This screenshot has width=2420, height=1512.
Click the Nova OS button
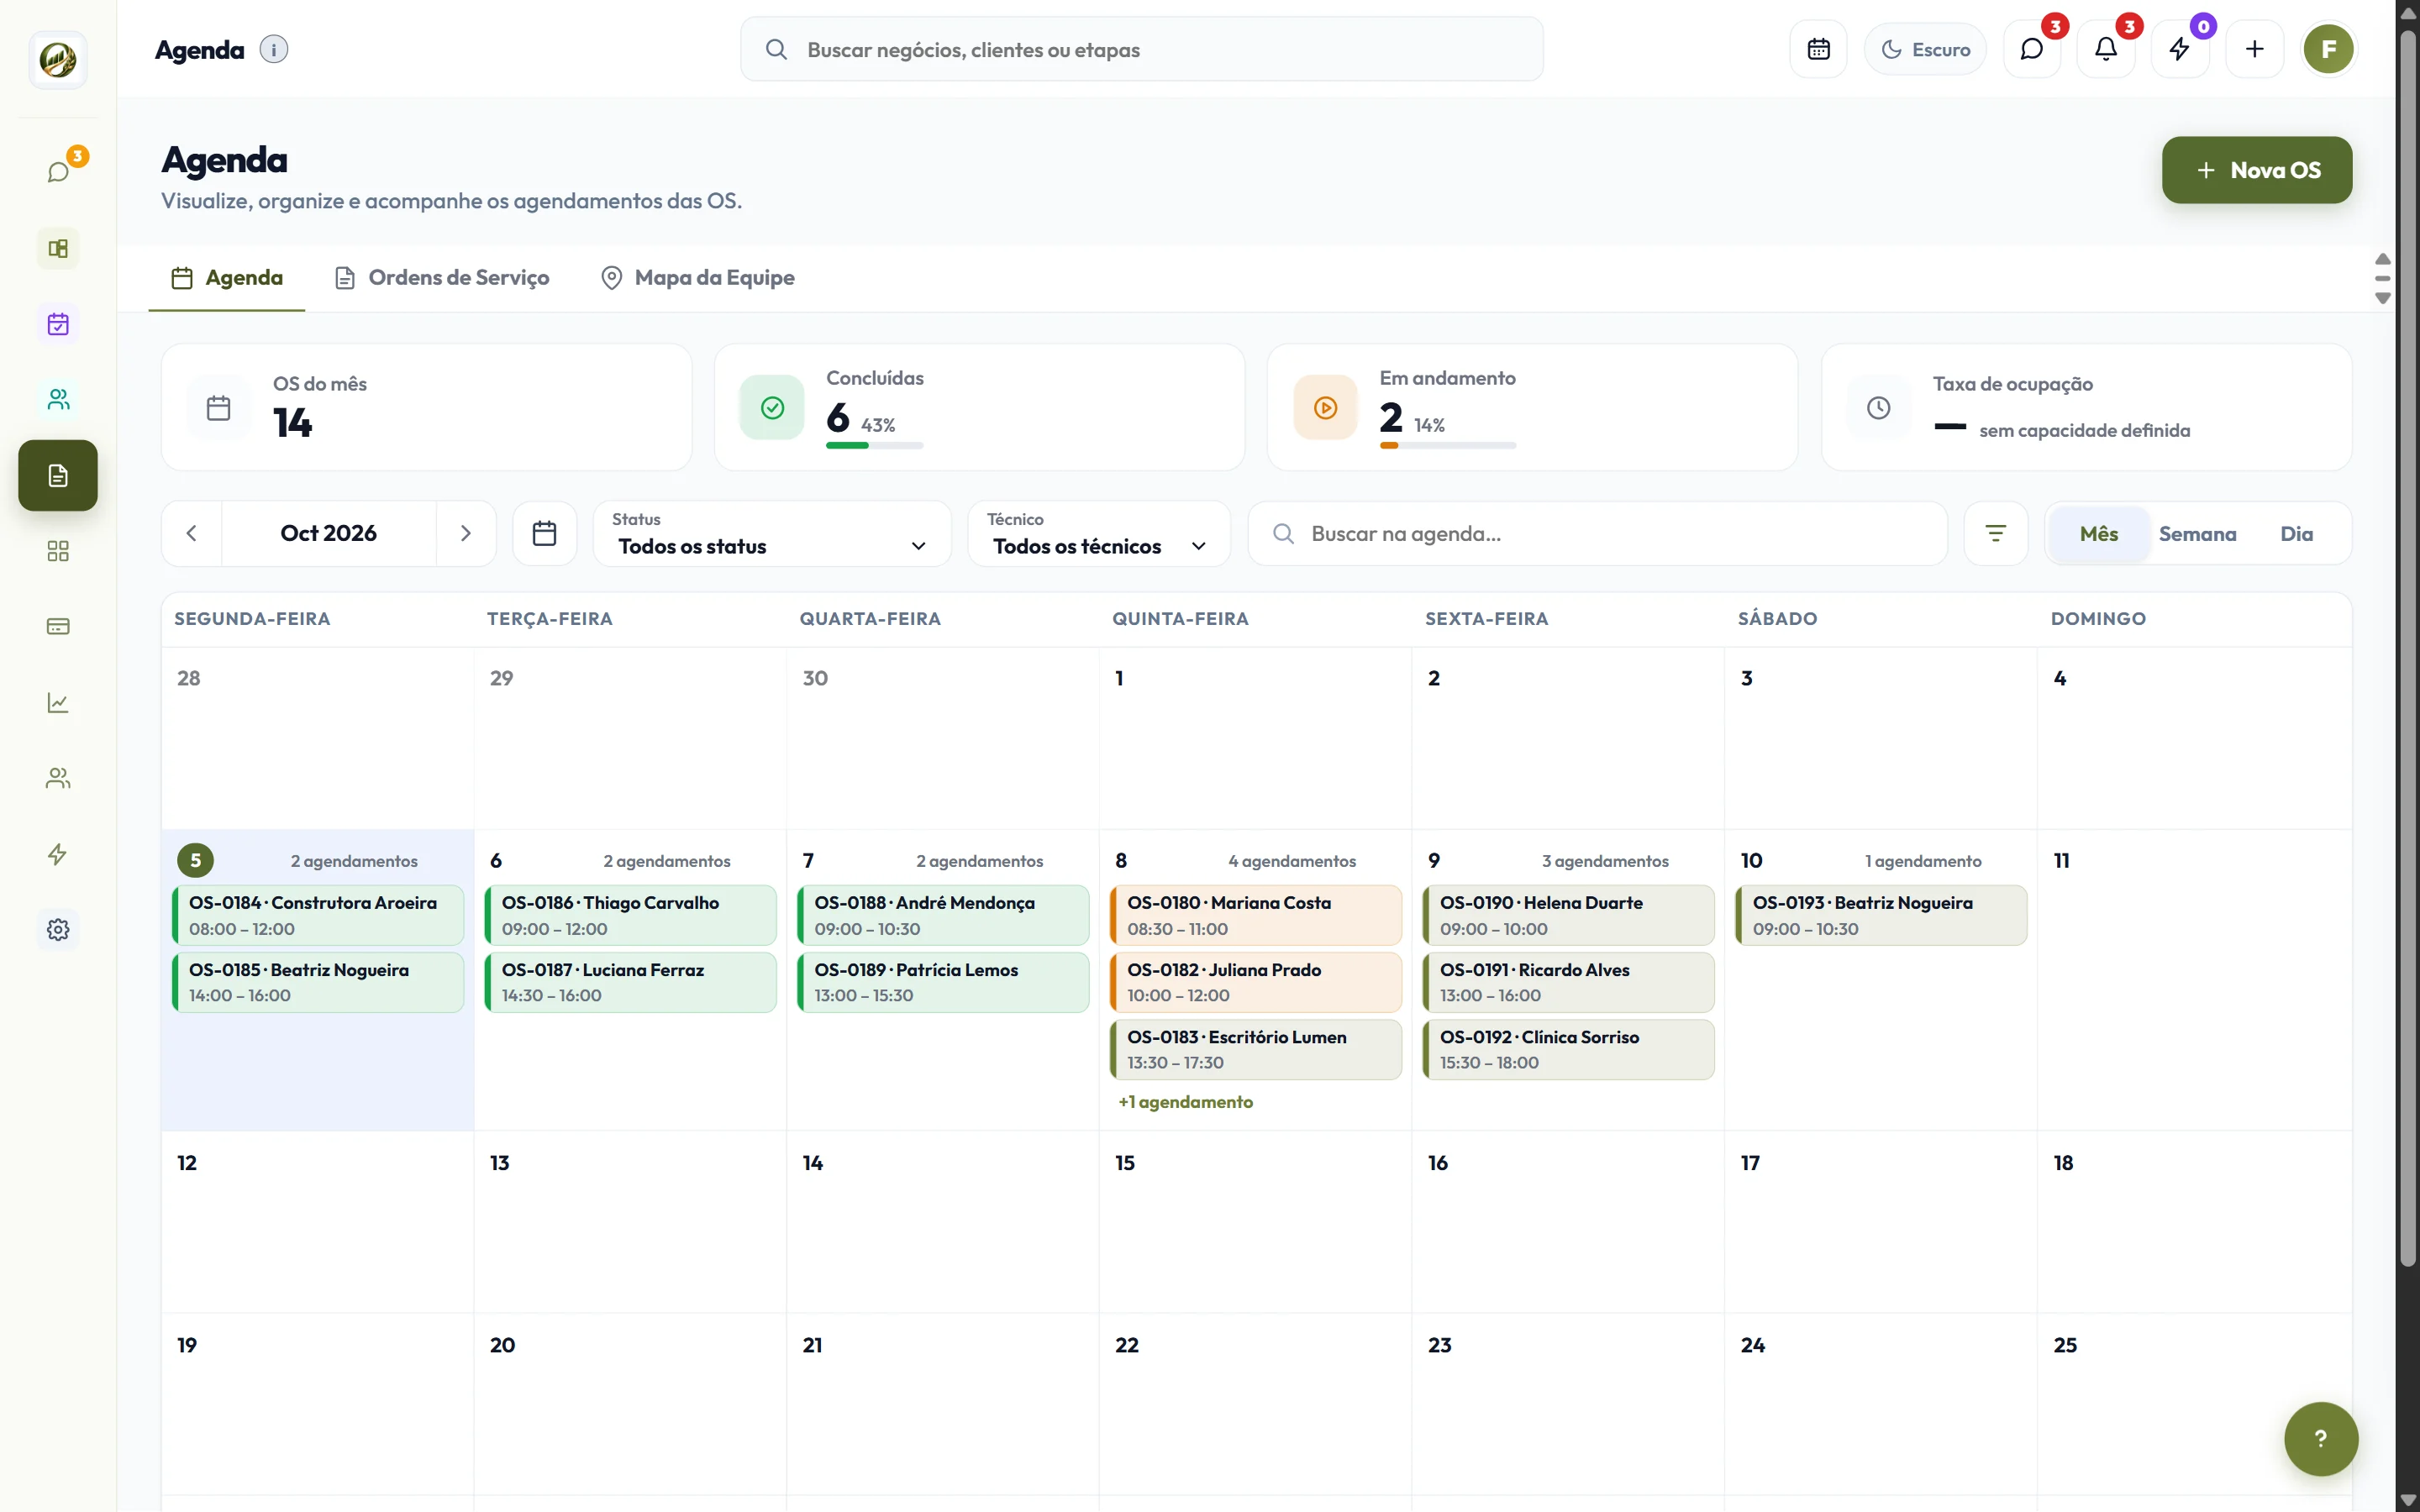point(2257,170)
